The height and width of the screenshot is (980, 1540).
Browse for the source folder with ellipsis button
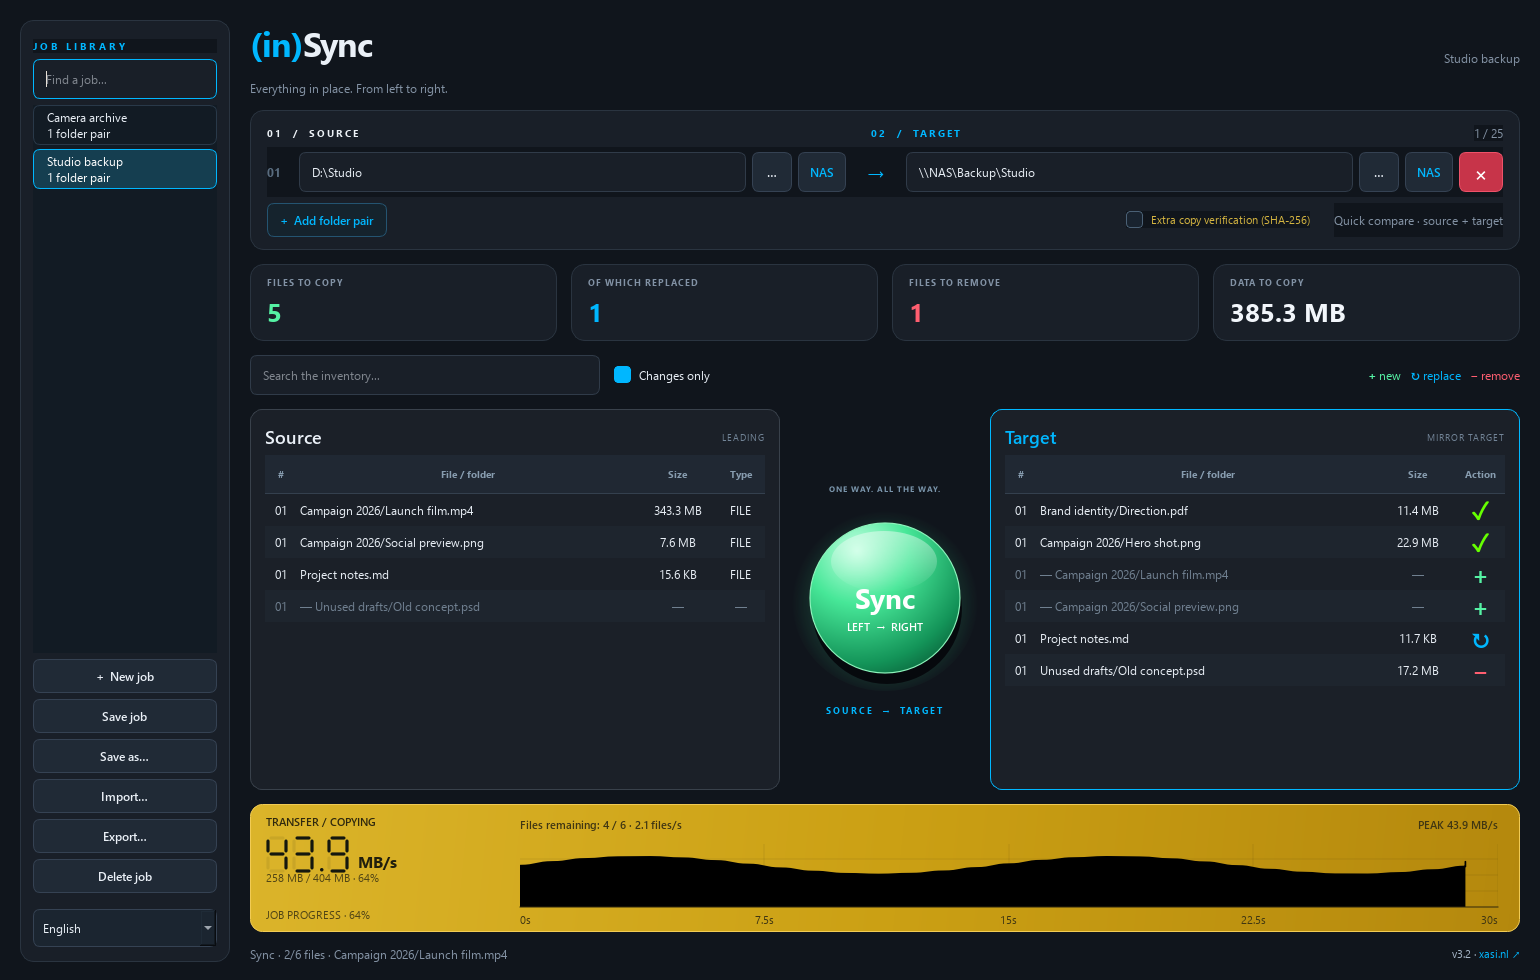(771, 172)
